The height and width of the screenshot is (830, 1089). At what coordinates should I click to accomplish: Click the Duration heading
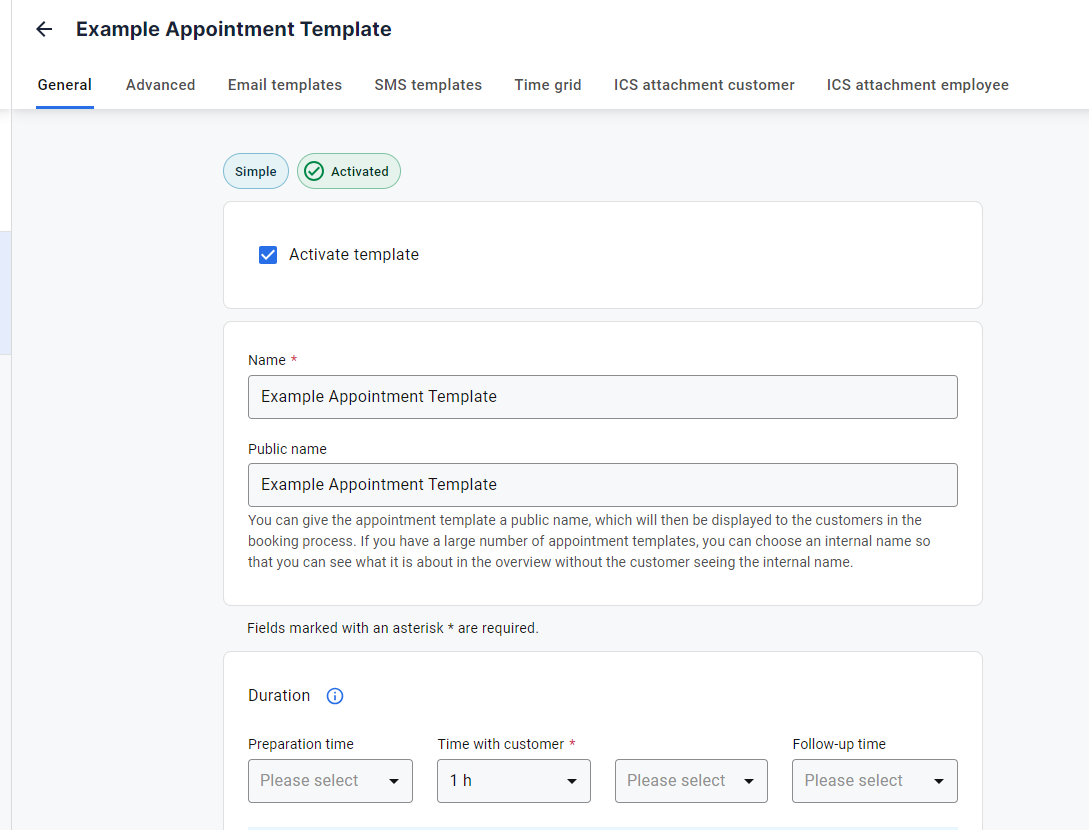pos(279,696)
